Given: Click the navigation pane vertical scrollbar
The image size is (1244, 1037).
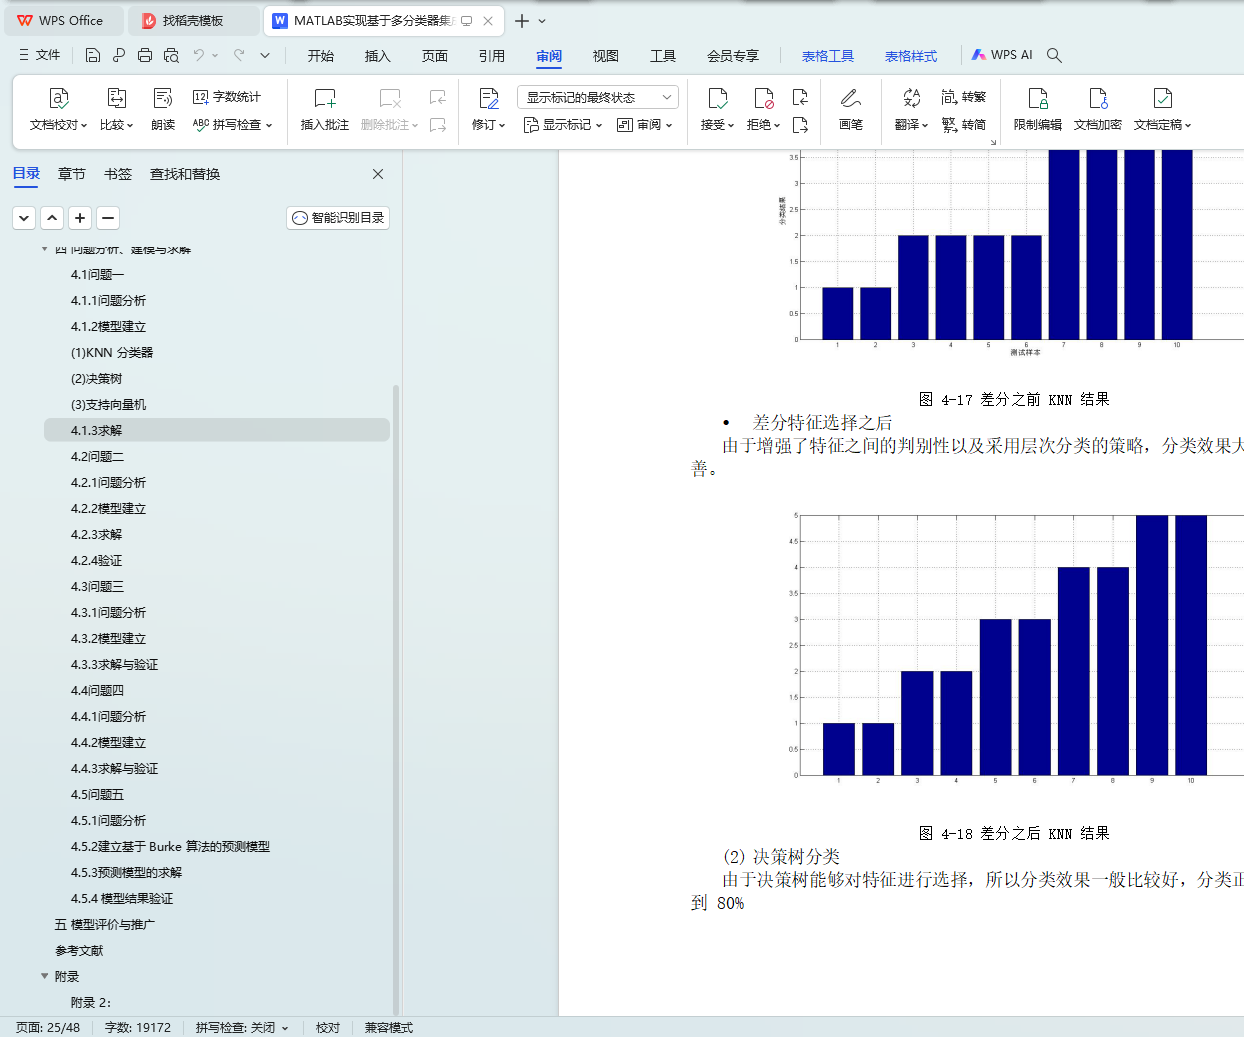Looking at the screenshot, I should [396, 700].
